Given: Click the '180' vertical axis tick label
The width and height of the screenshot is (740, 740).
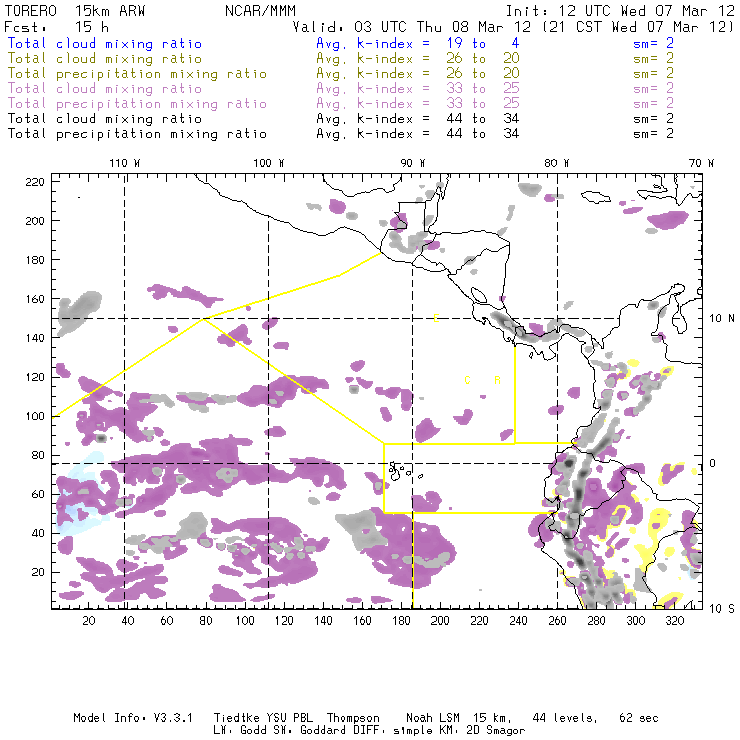Looking at the screenshot, I should click(34, 260).
